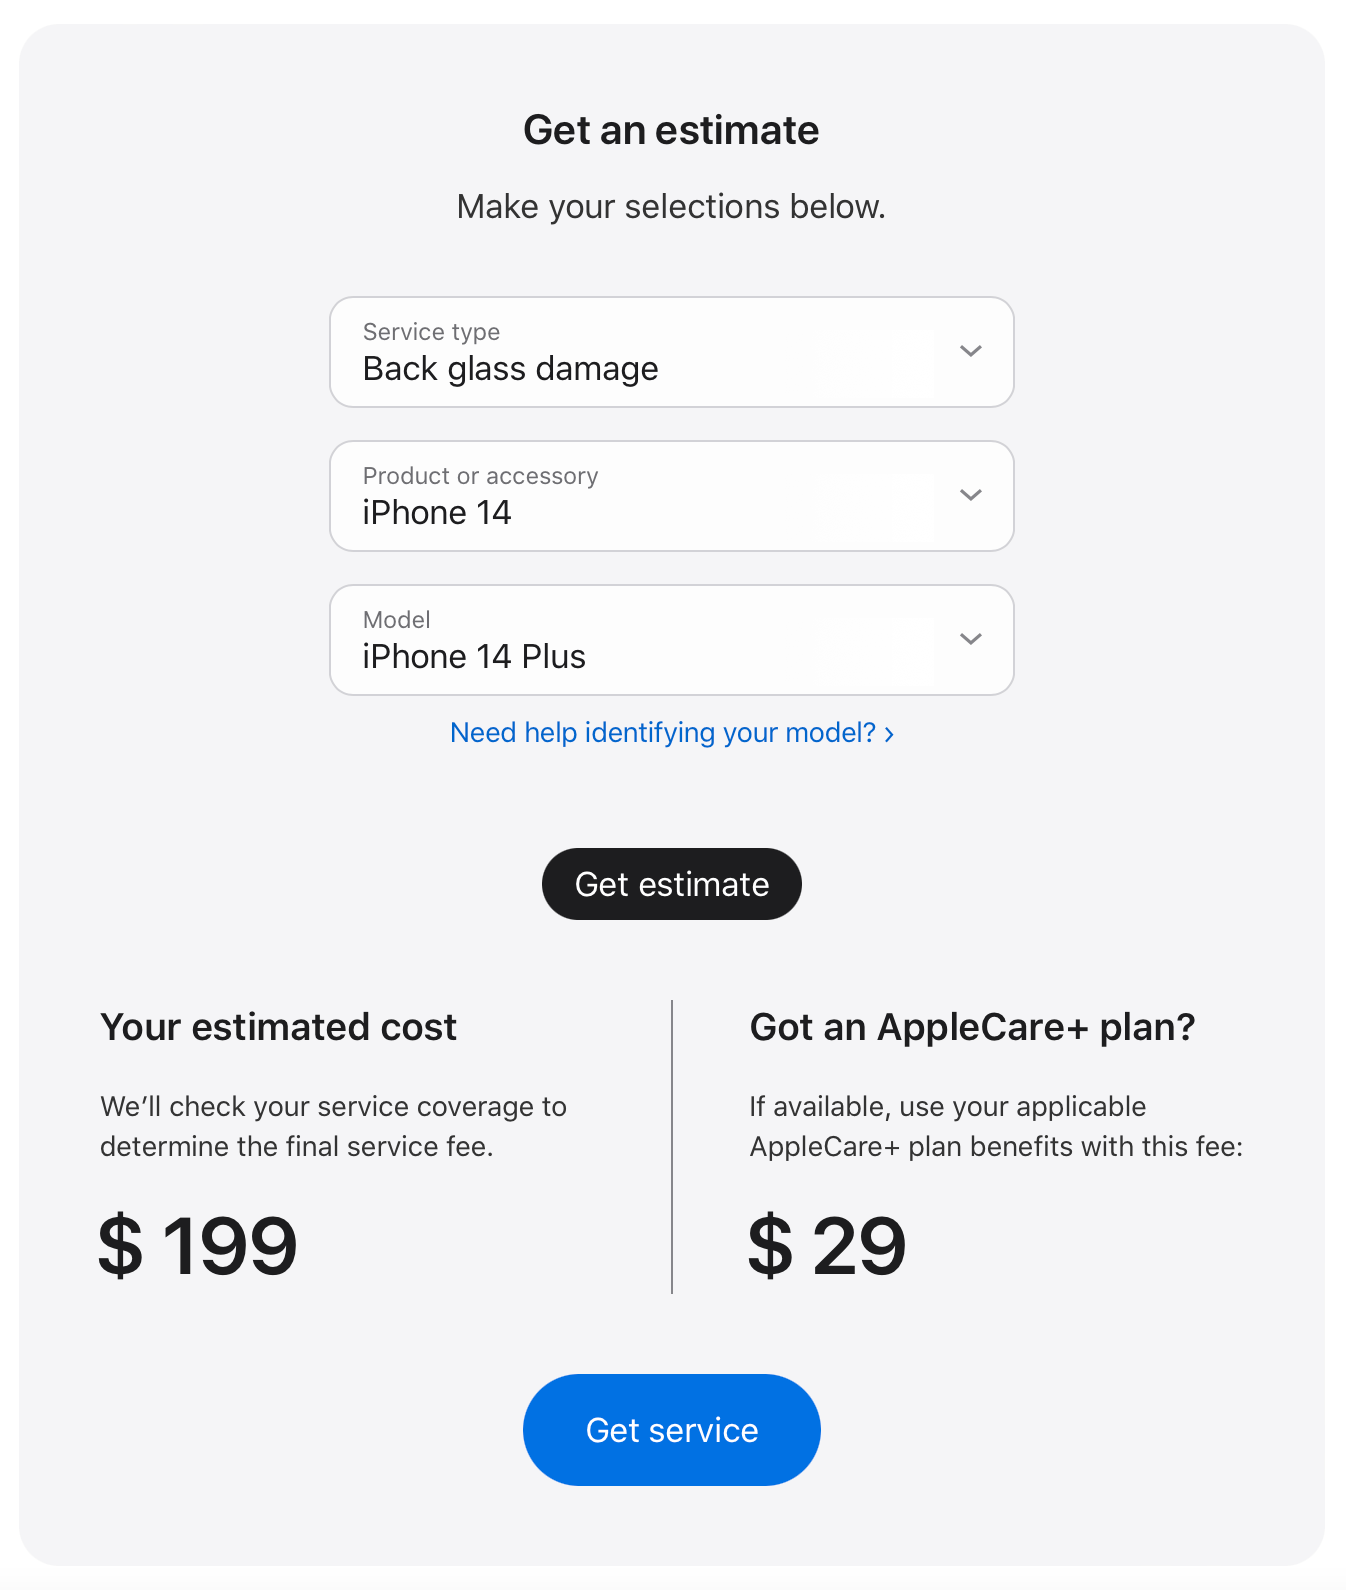Viewport: 1346px width, 1590px height.
Task: Click the arrow after the model help link
Action: click(x=889, y=734)
